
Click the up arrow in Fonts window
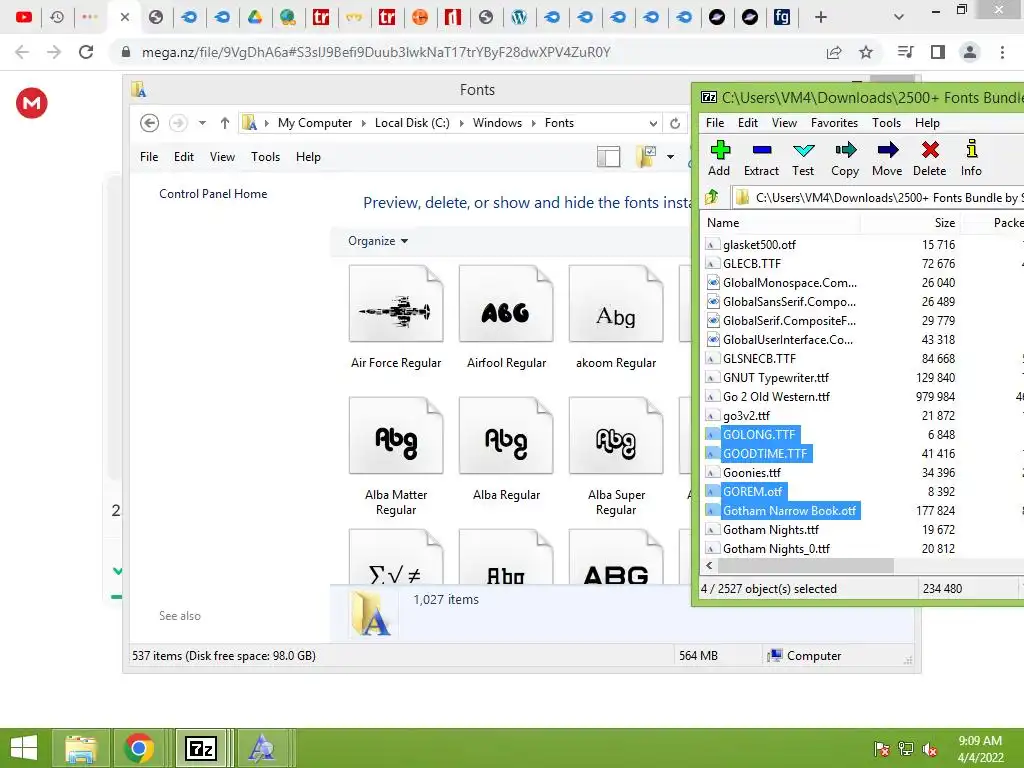[x=225, y=123]
